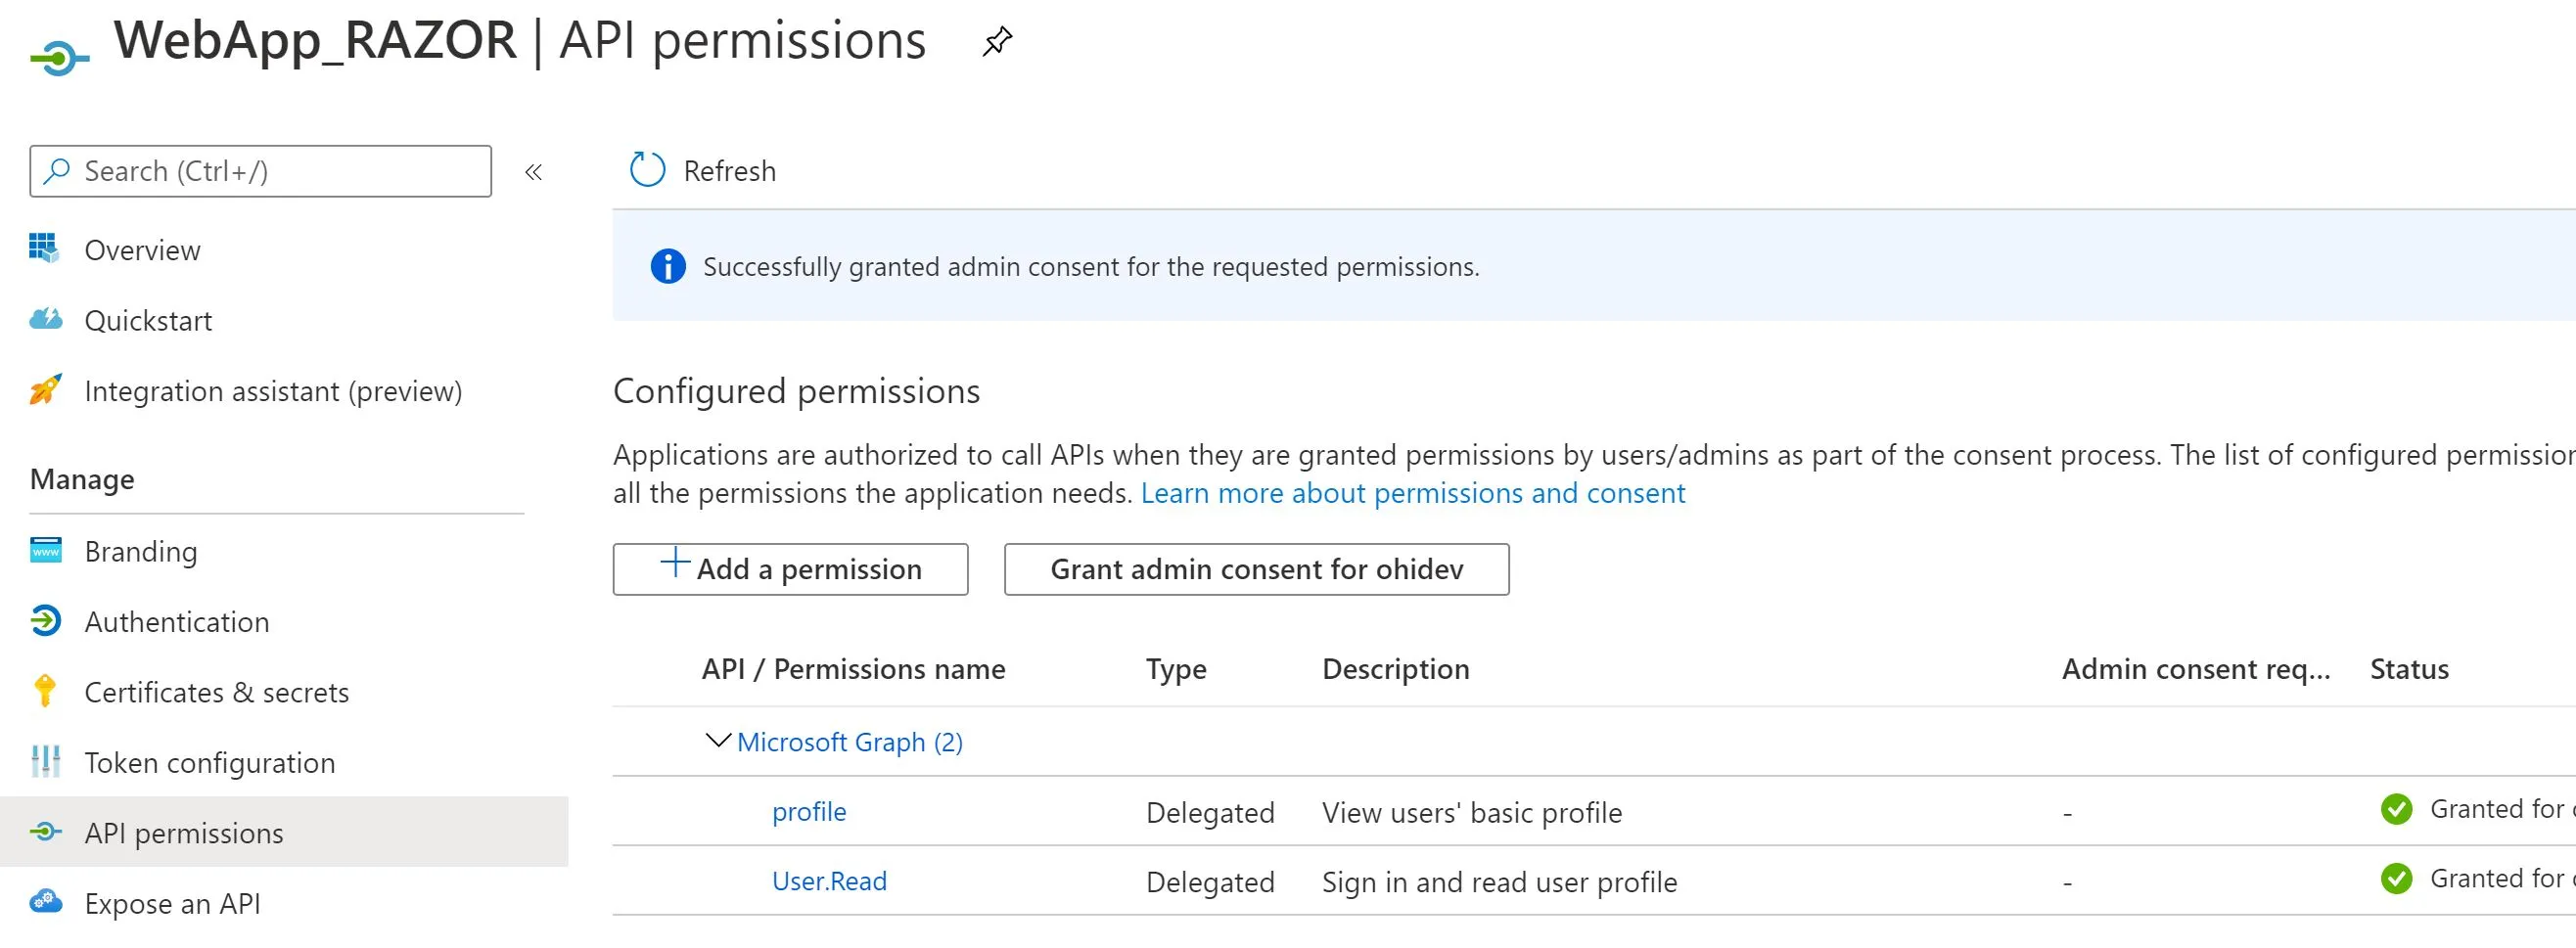The height and width of the screenshot is (948, 2576).
Task: Click the Token configuration bars icon
Action: click(45, 762)
